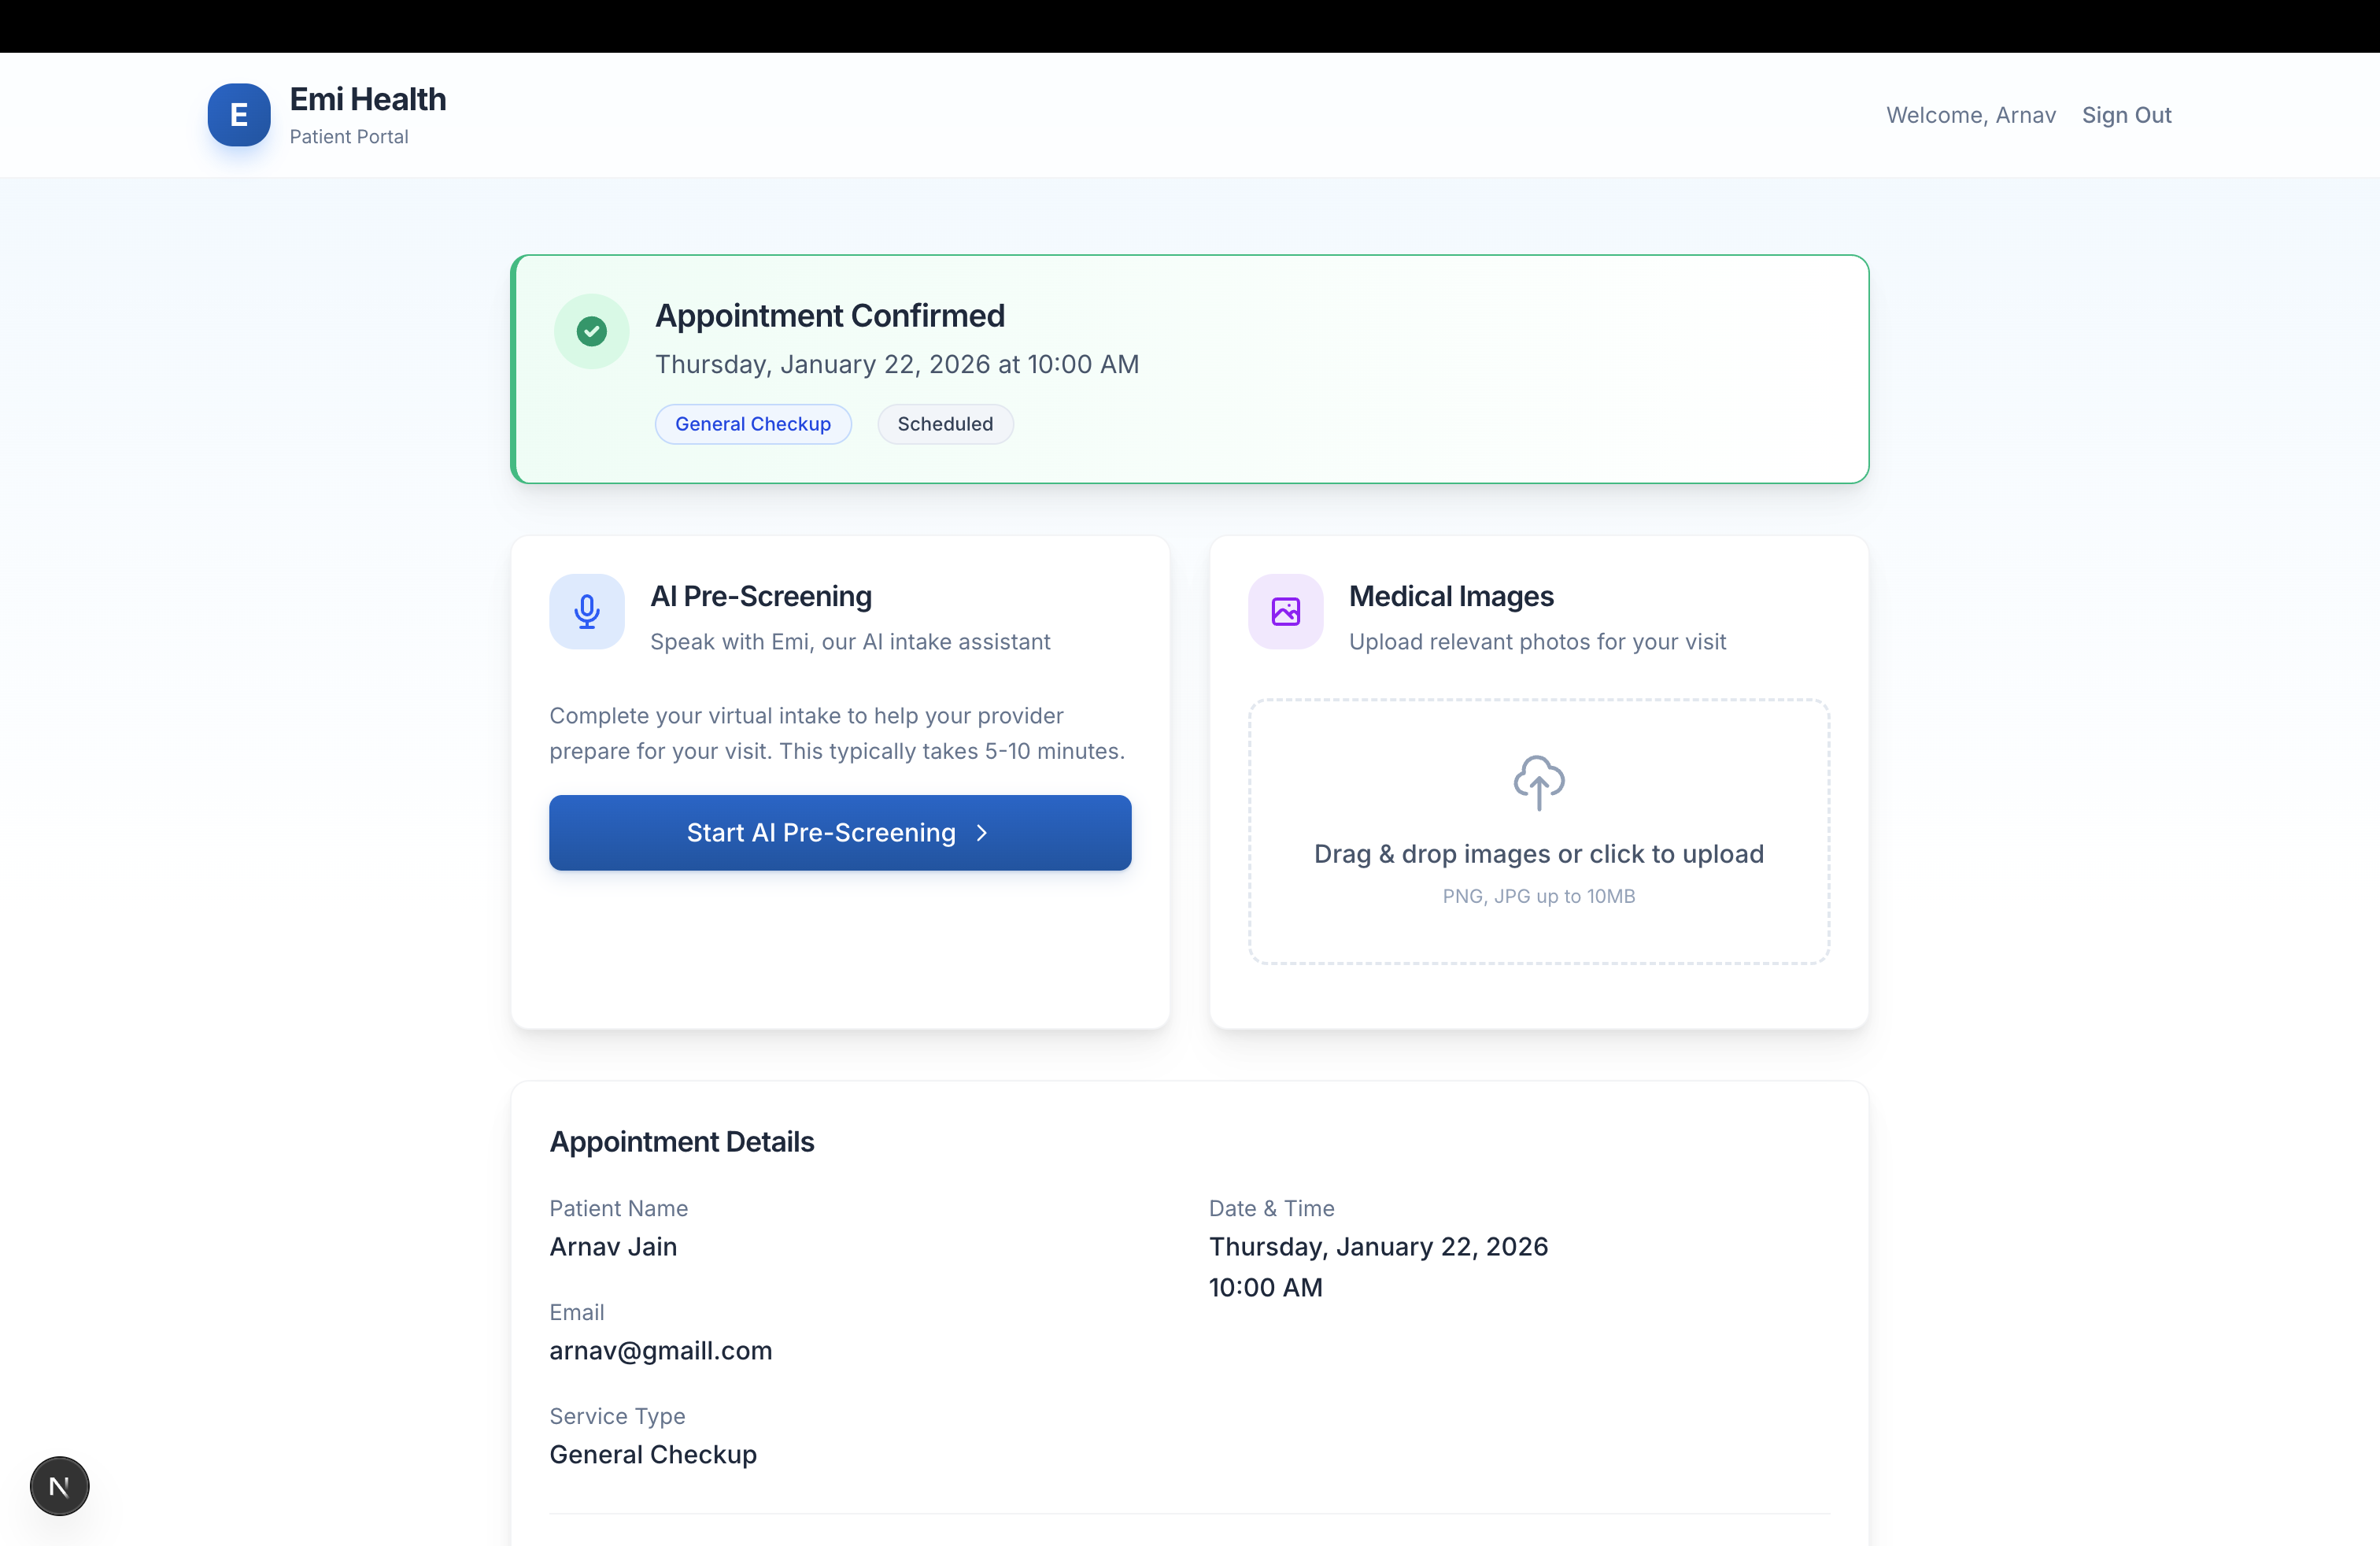Click the green appointment confirmed checkmark icon
This screenshot has width=2380, height=1546.
(x=591, y=331)
